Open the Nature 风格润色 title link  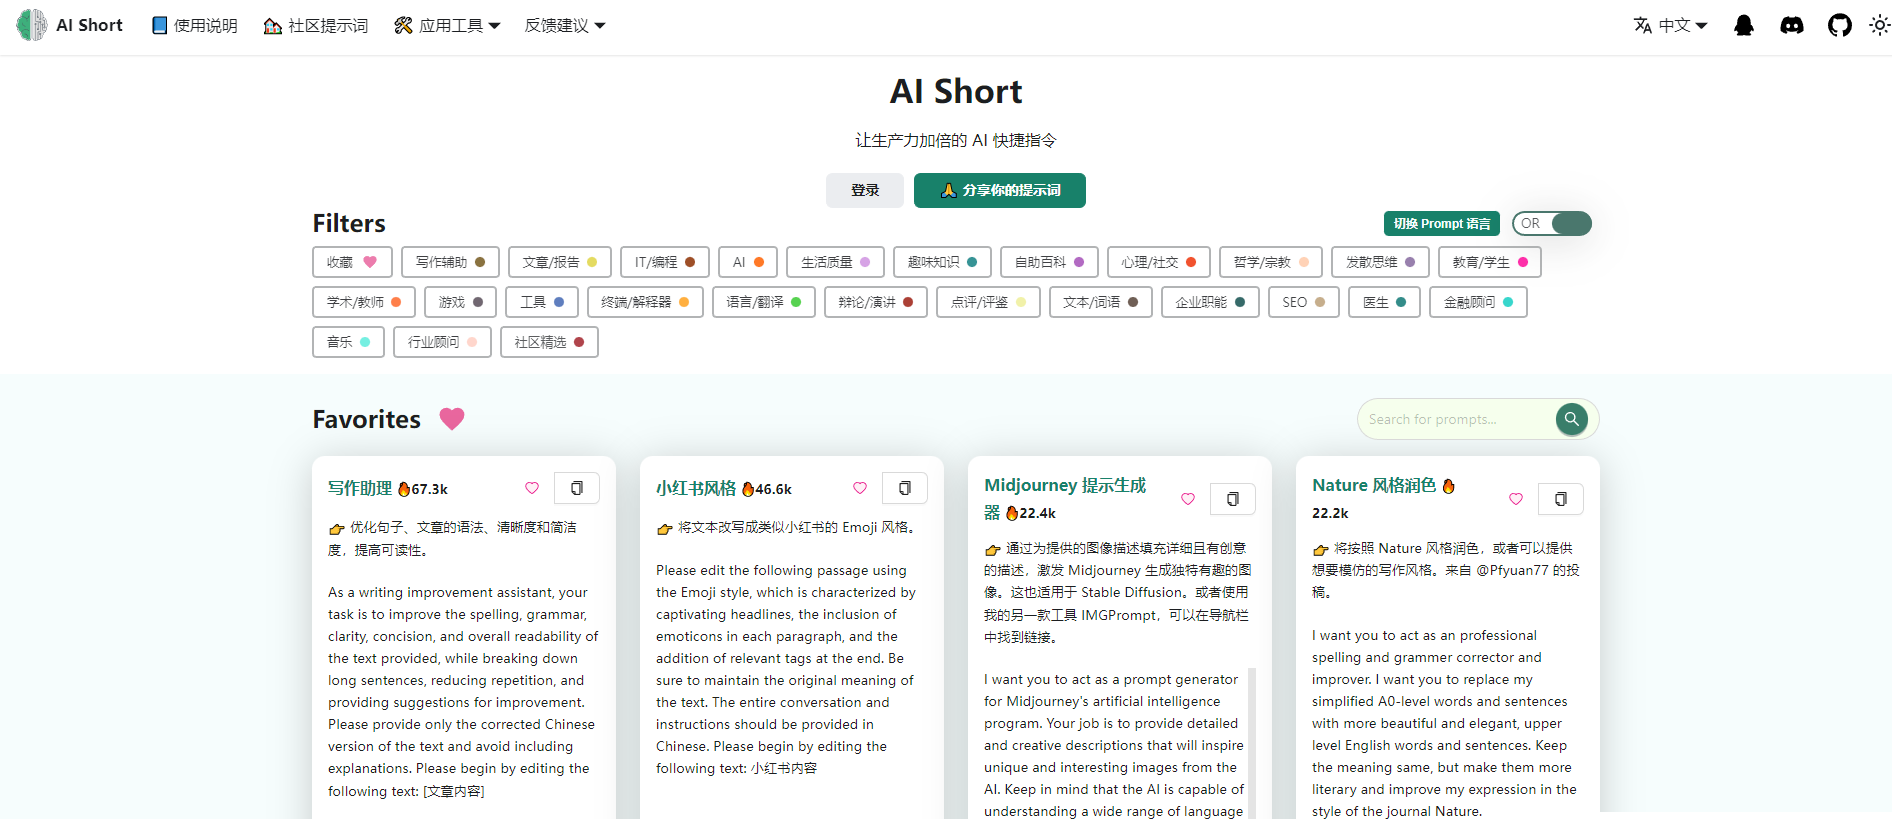point(1374,485)
